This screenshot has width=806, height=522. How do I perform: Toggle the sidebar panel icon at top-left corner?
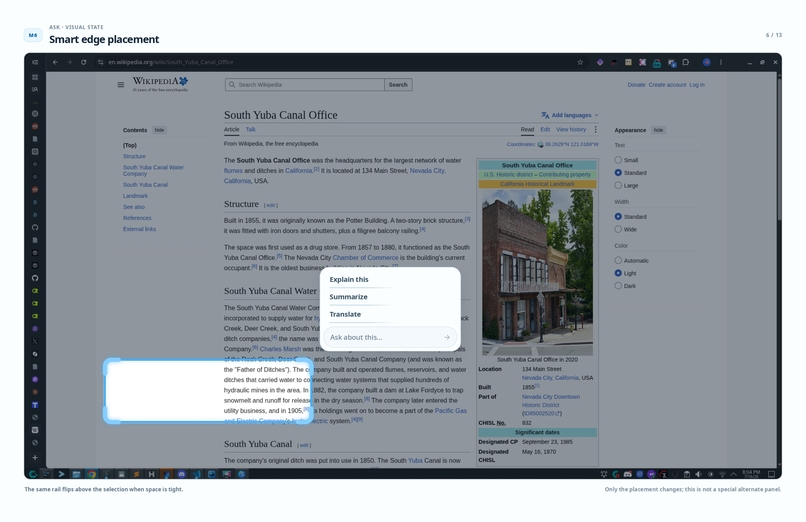point(35,62)
